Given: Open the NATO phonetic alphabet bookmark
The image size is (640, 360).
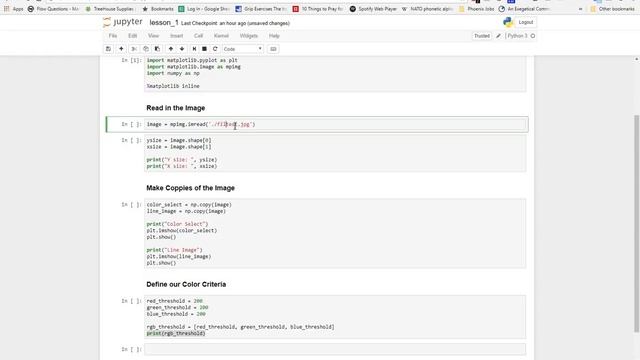Looking at the screenshot, I should pos(427,9).
